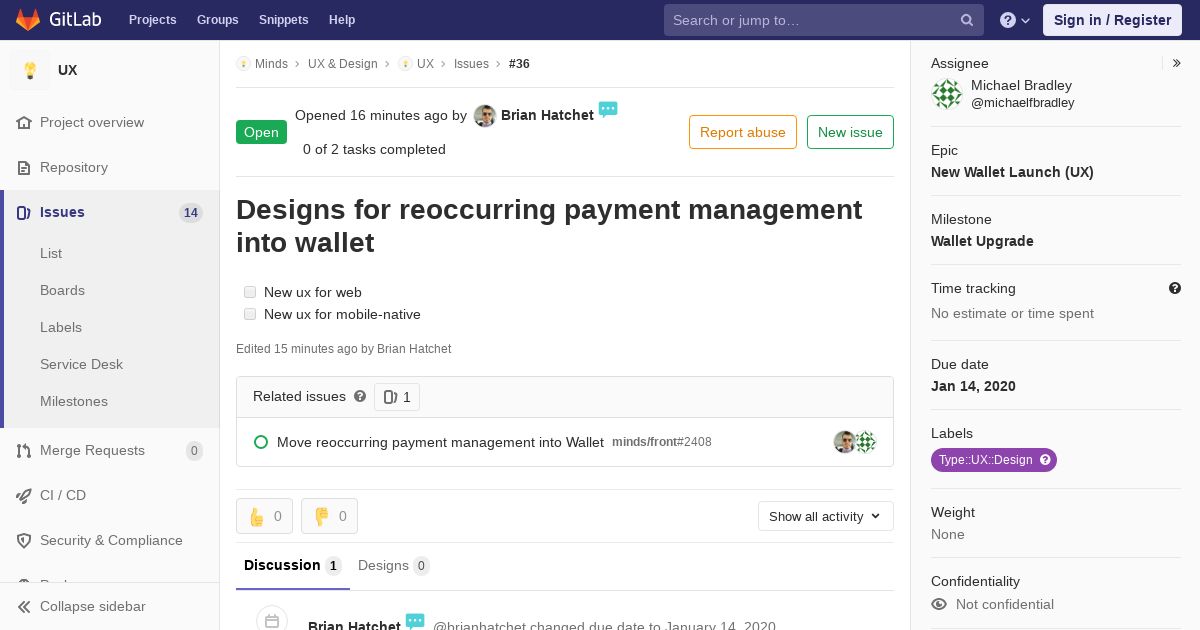The width and height of the screenshot is (1200, 630).
Task: Open the Issues List sidebar item
Action: click(x=51, y=253)
